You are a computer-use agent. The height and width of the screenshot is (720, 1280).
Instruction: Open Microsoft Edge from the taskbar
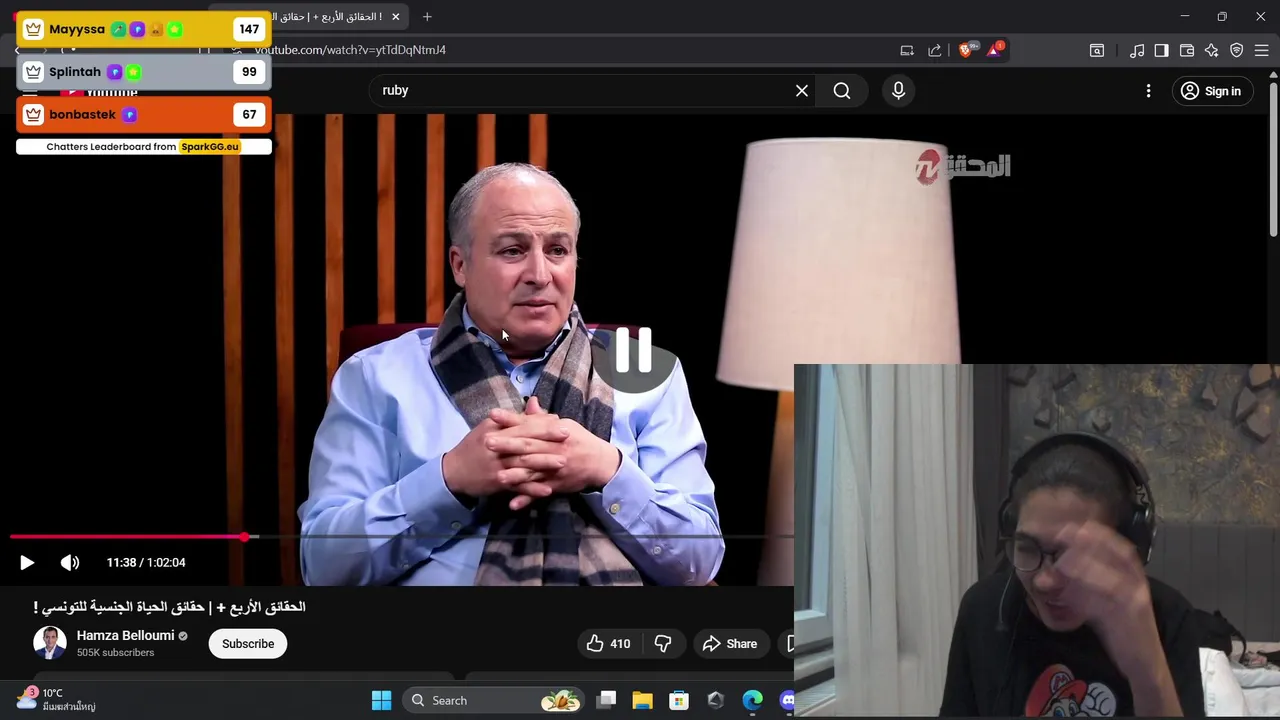pyautogui.click(x=752, y=701)
